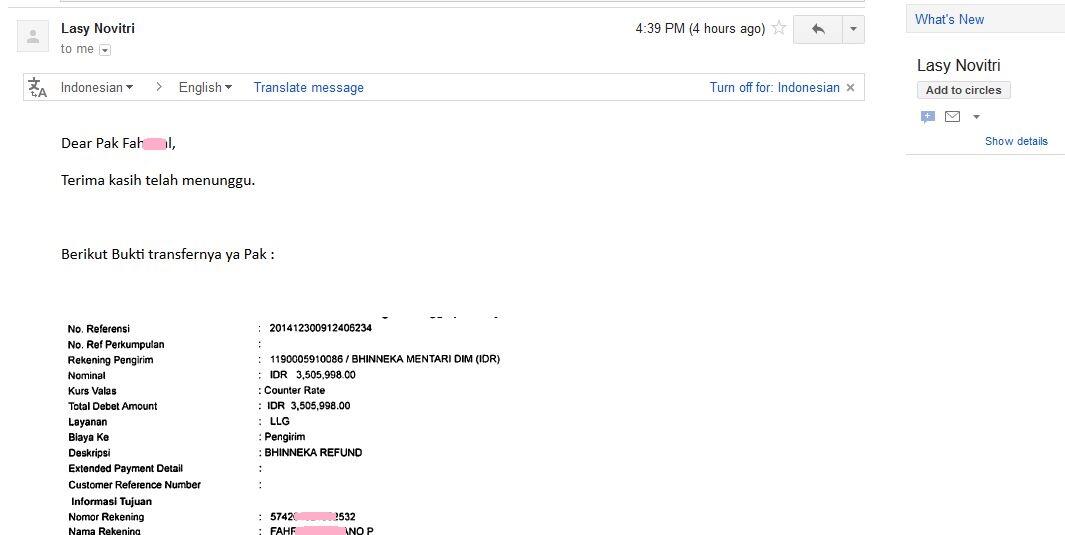
Task: Click Show details link
Action: point(1016,141)
